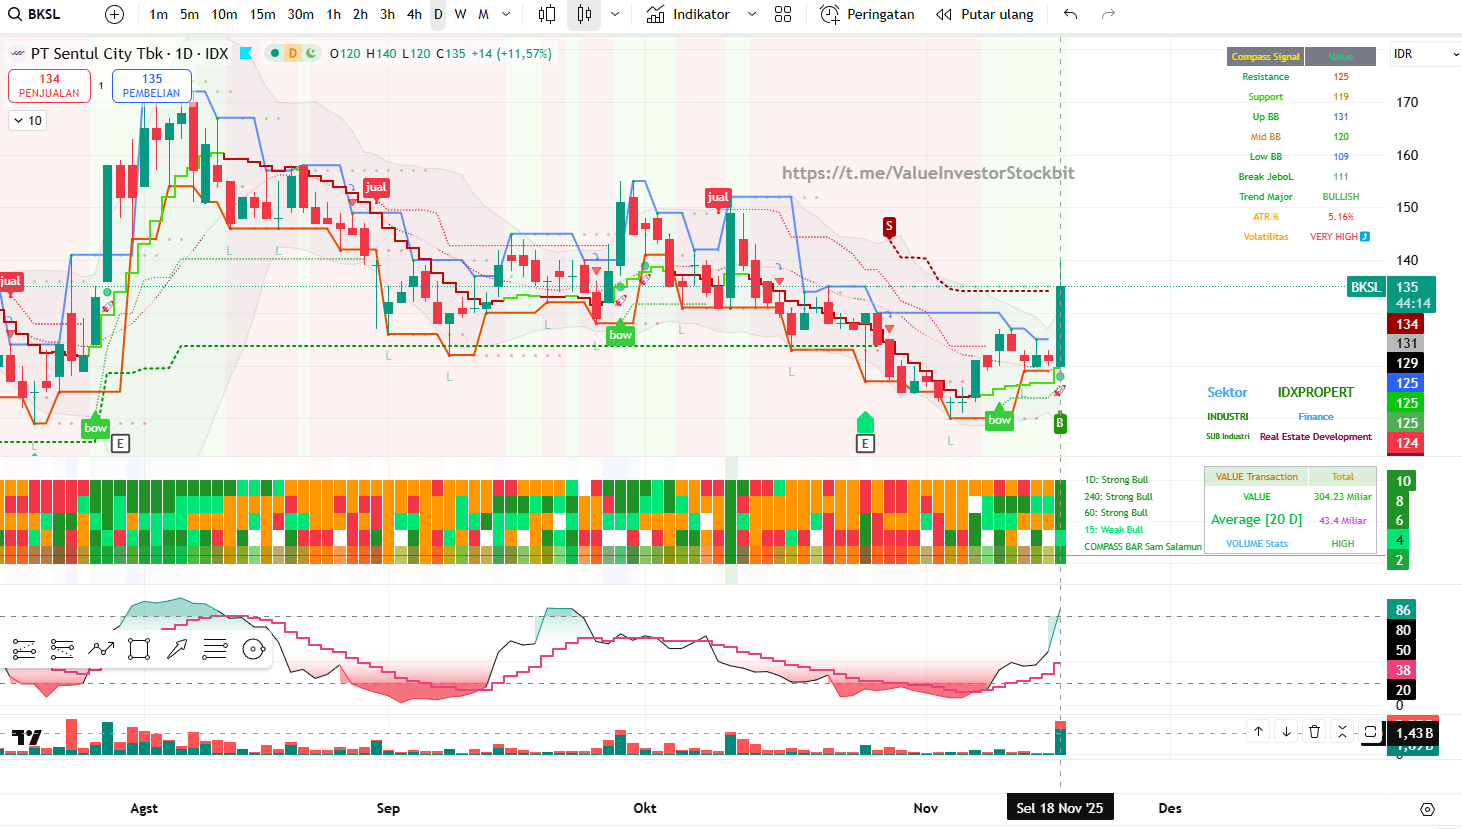Maximize the volume pane
This screenshot has height=829, width=1462.
point(1370,731)
